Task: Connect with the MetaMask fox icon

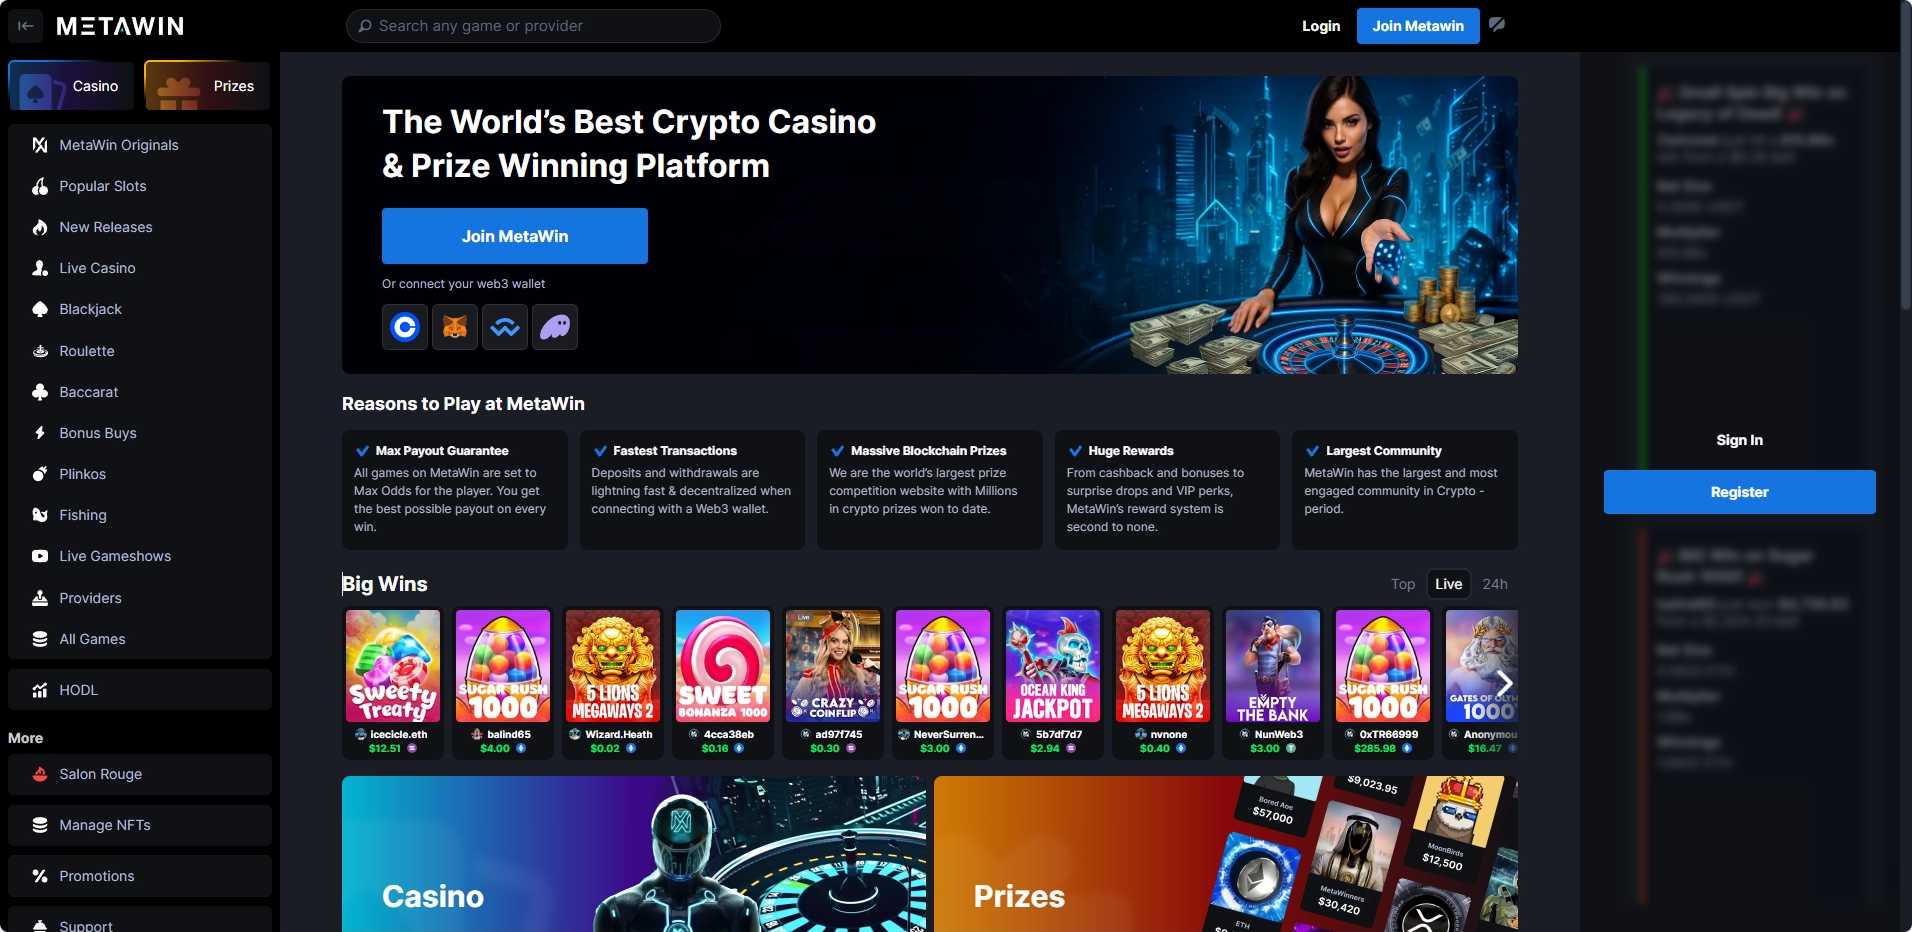Action: pos(455,327)
